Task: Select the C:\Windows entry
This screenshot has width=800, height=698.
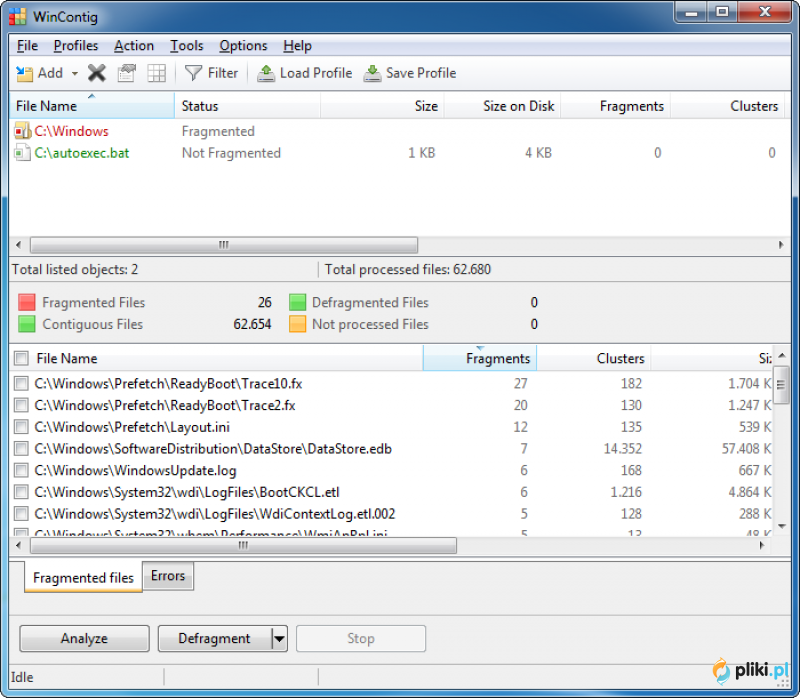Action: (71, 131)
